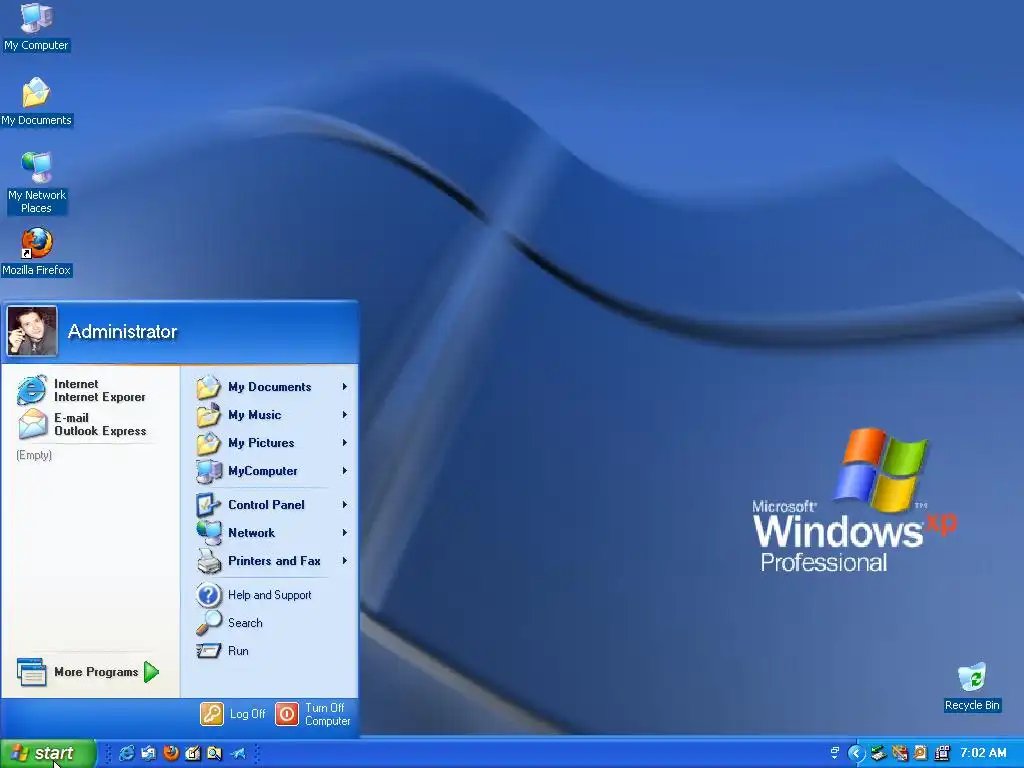Click the taskbar window-list dropdown icon

click(x=834, y=753)
